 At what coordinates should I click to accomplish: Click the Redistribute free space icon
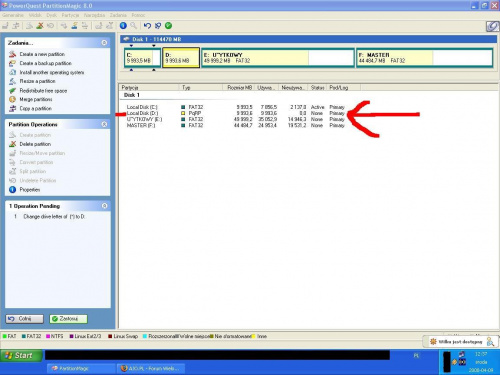click(12, 90)
